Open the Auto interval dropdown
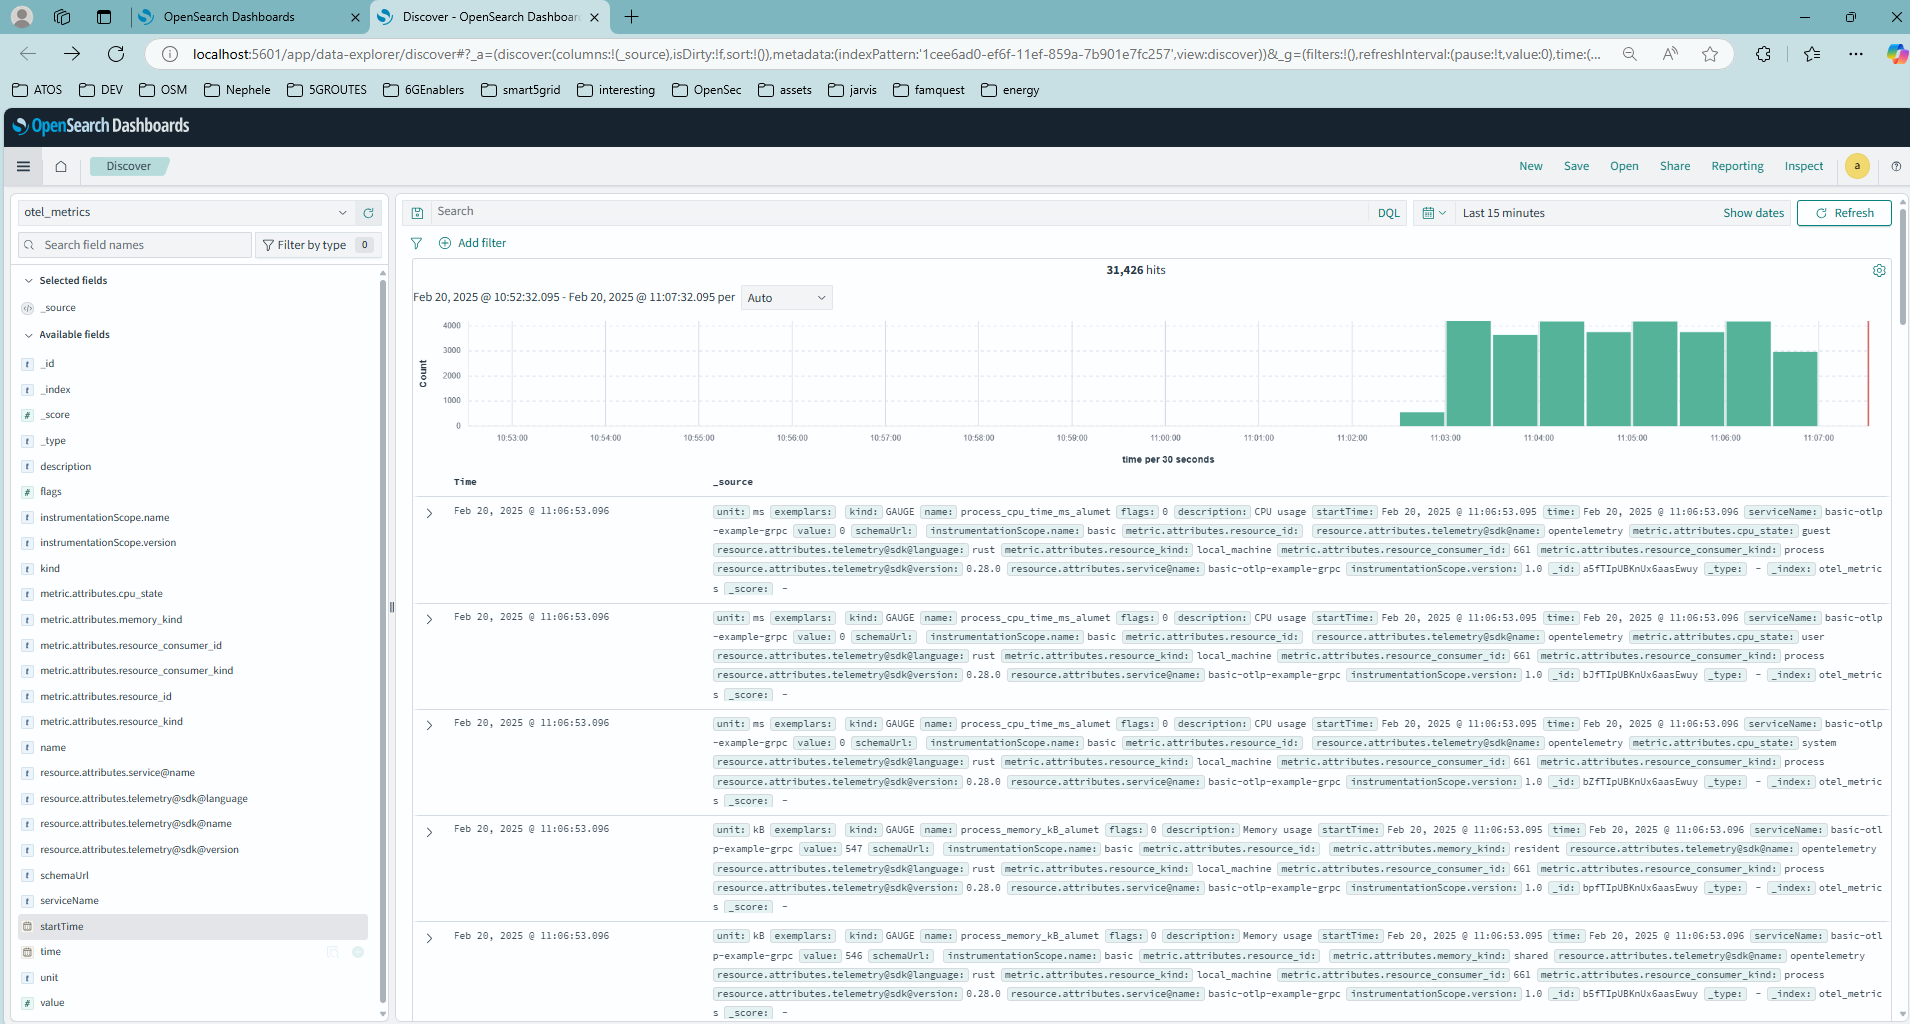 click(x=786, y=298)
